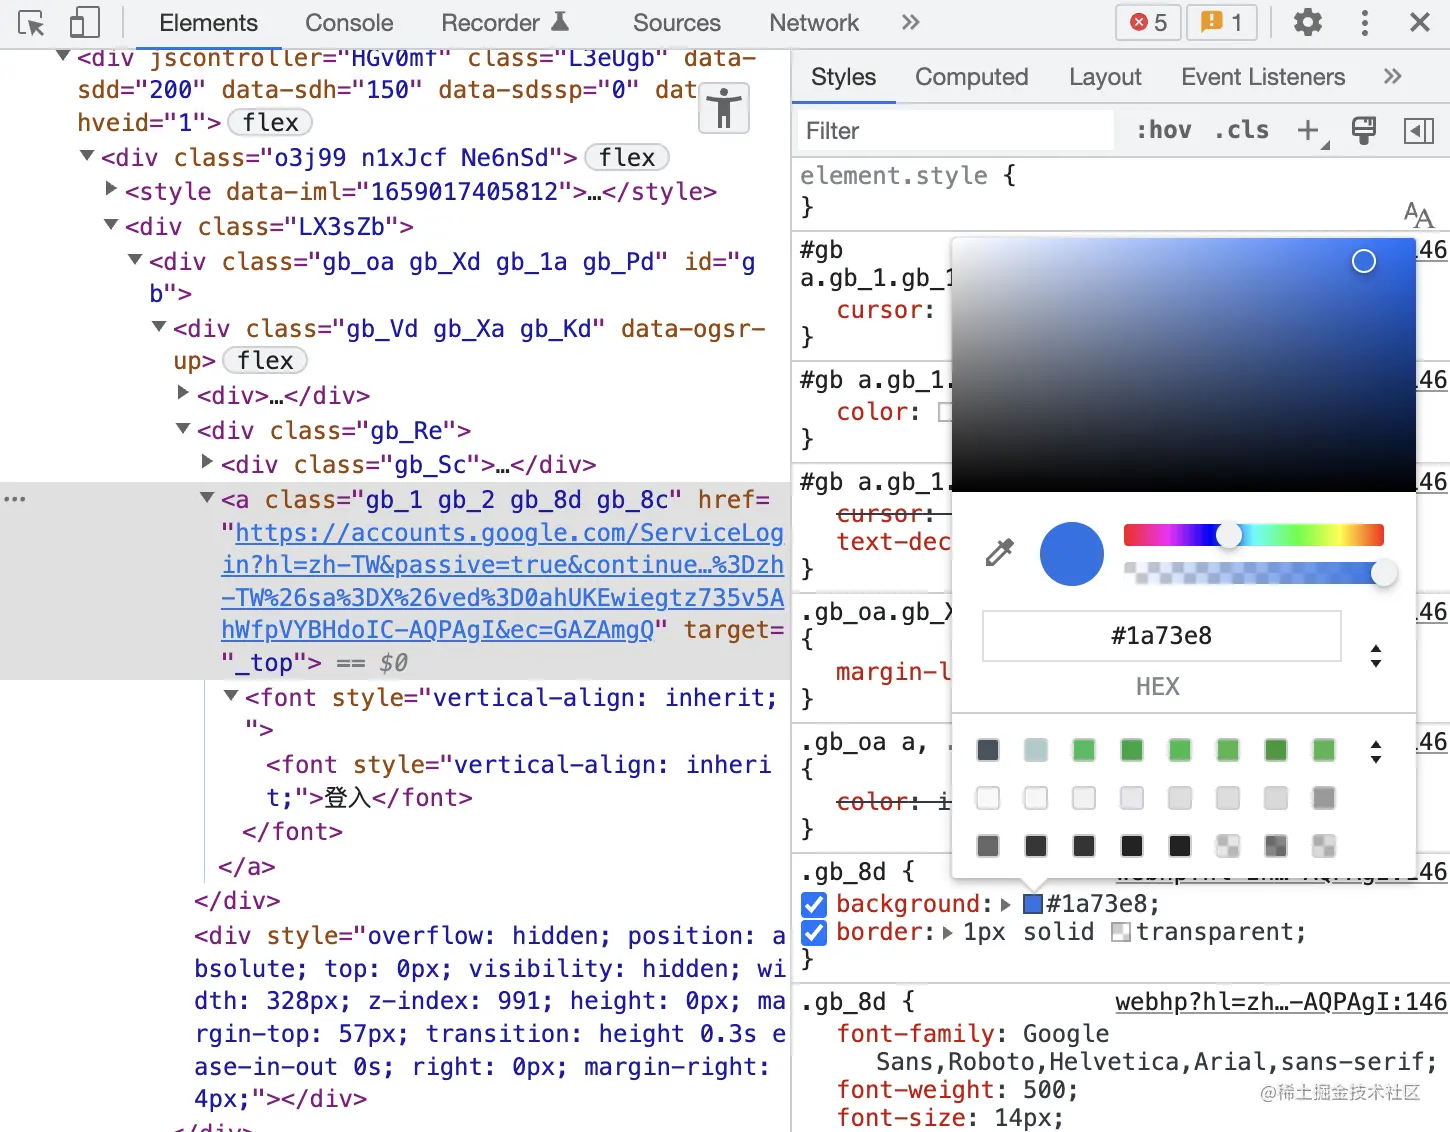
Task: Uncheck the background property checkbox
Action: click(814, 904)
